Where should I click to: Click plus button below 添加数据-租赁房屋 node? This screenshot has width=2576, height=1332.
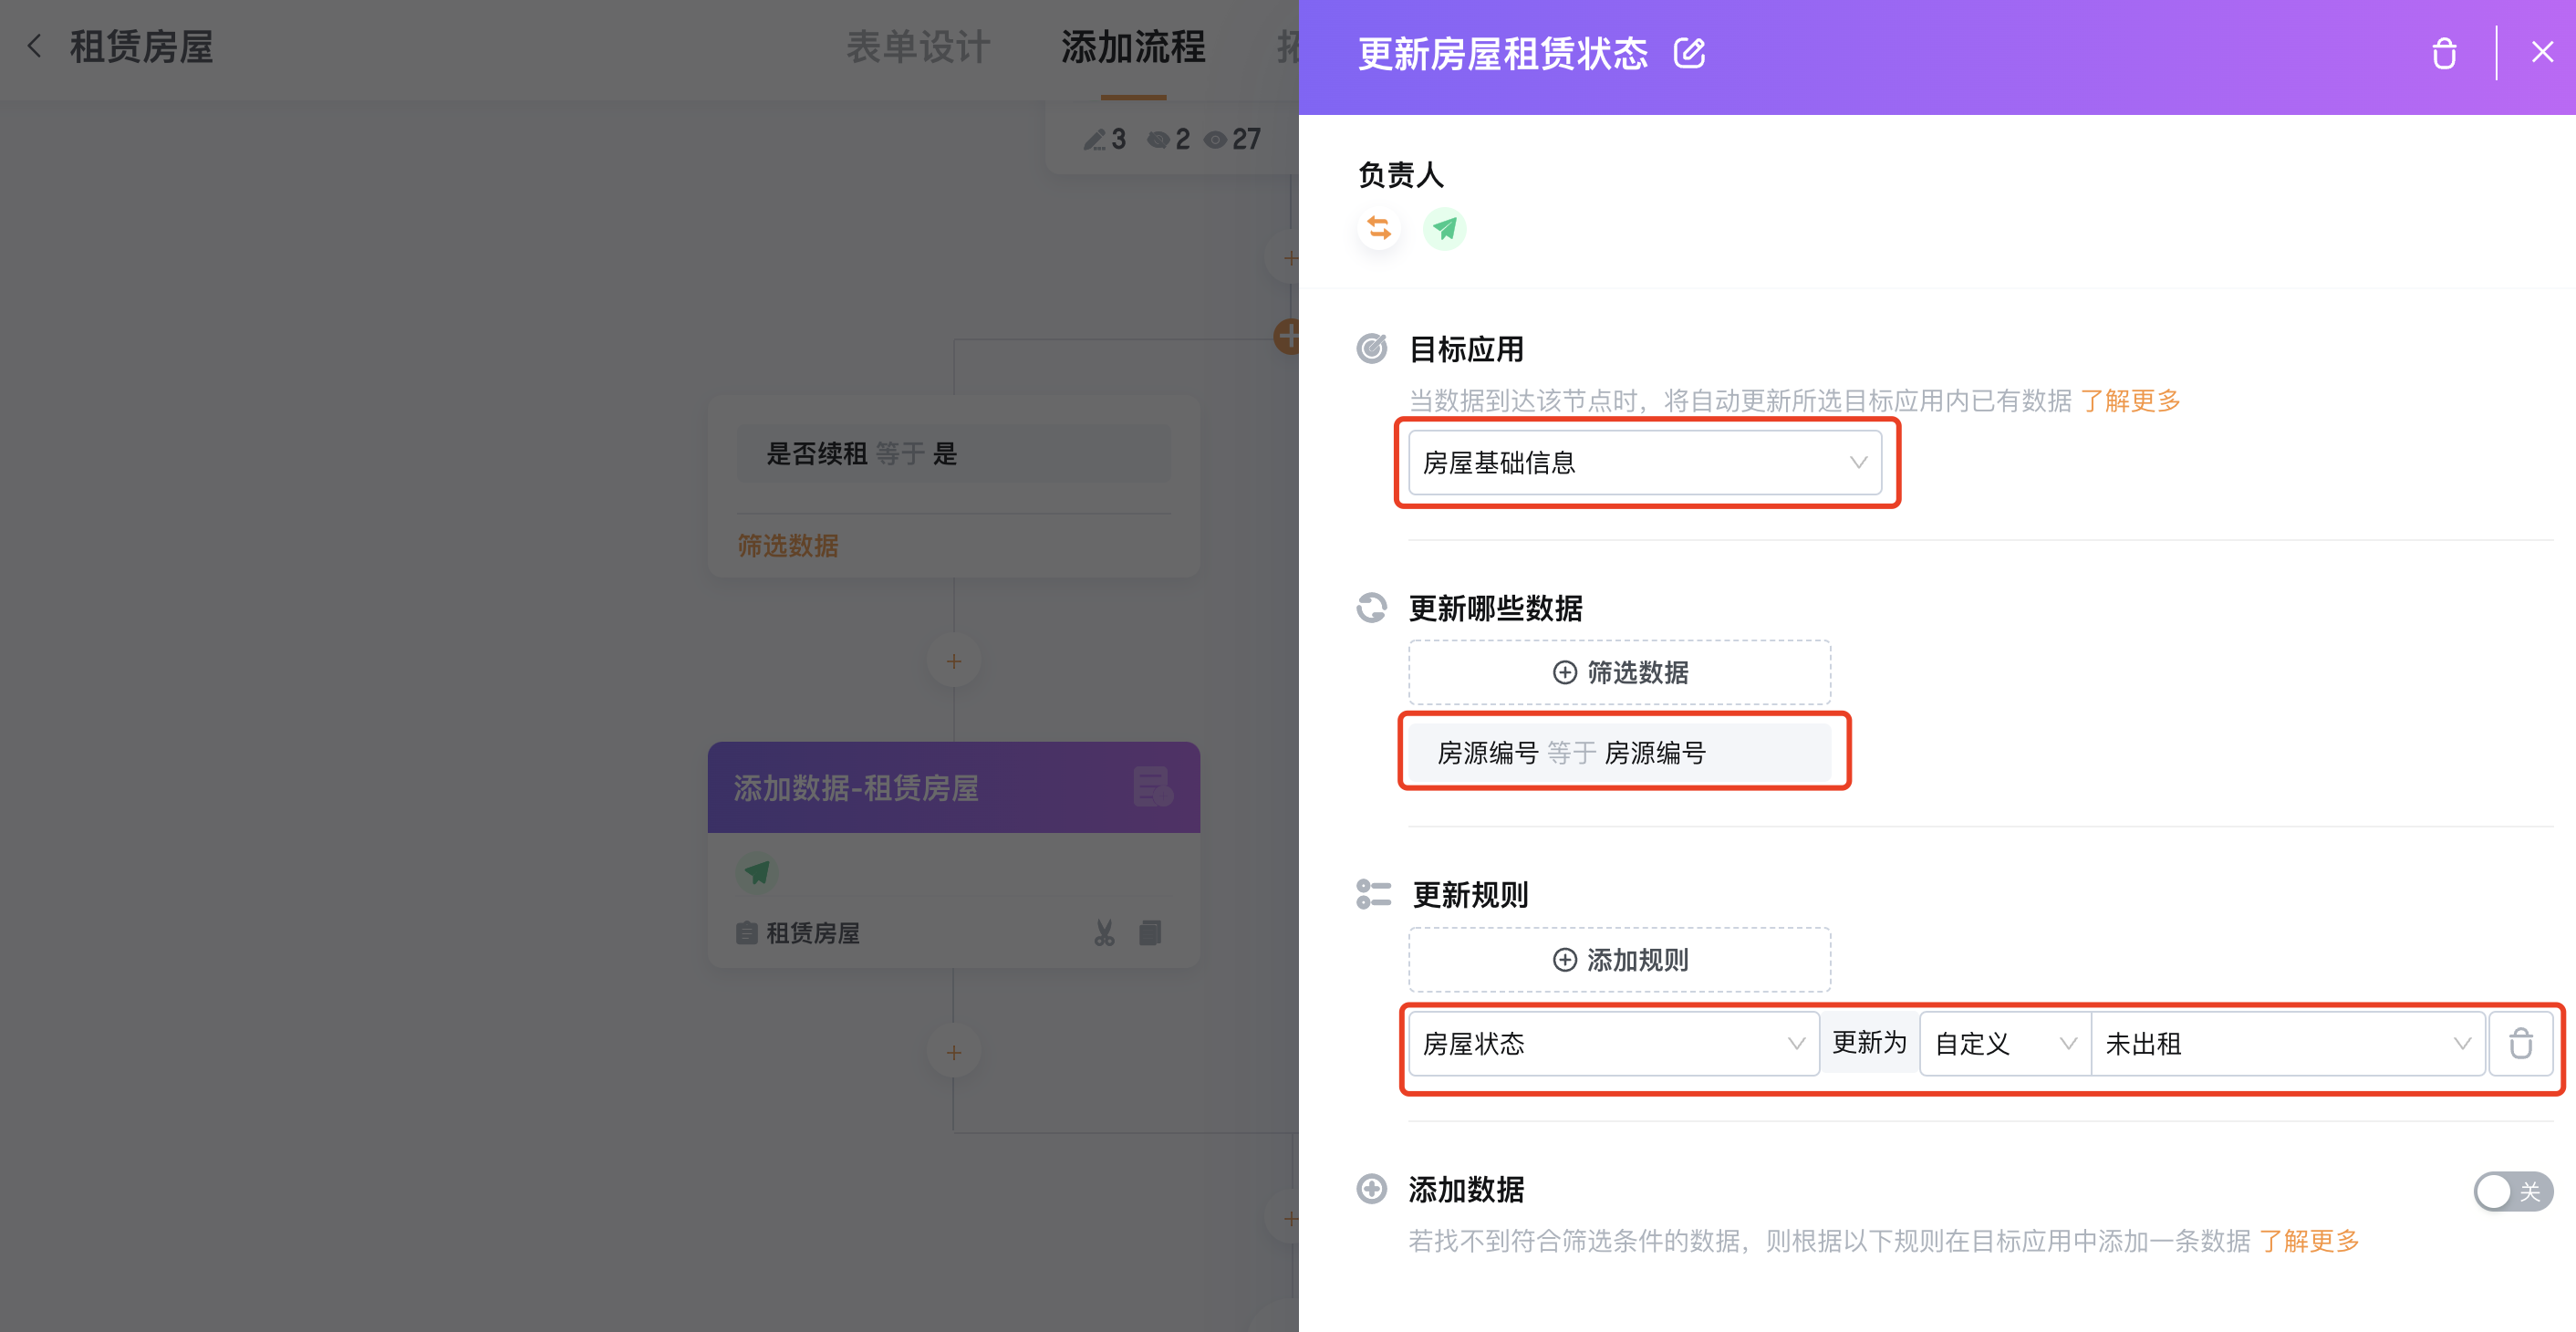[953, 1052]
